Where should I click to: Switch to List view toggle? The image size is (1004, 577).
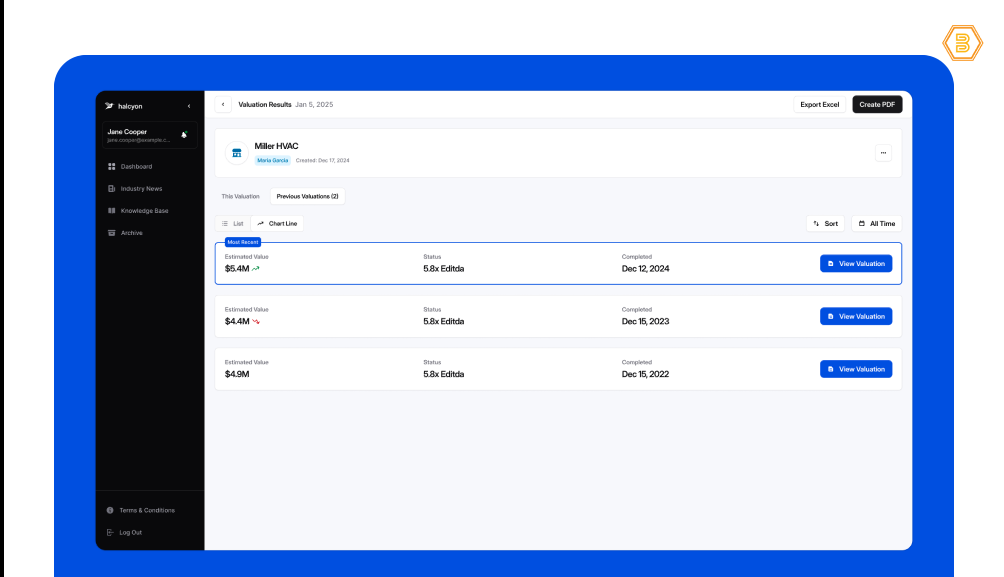click(x=233, y=223)
